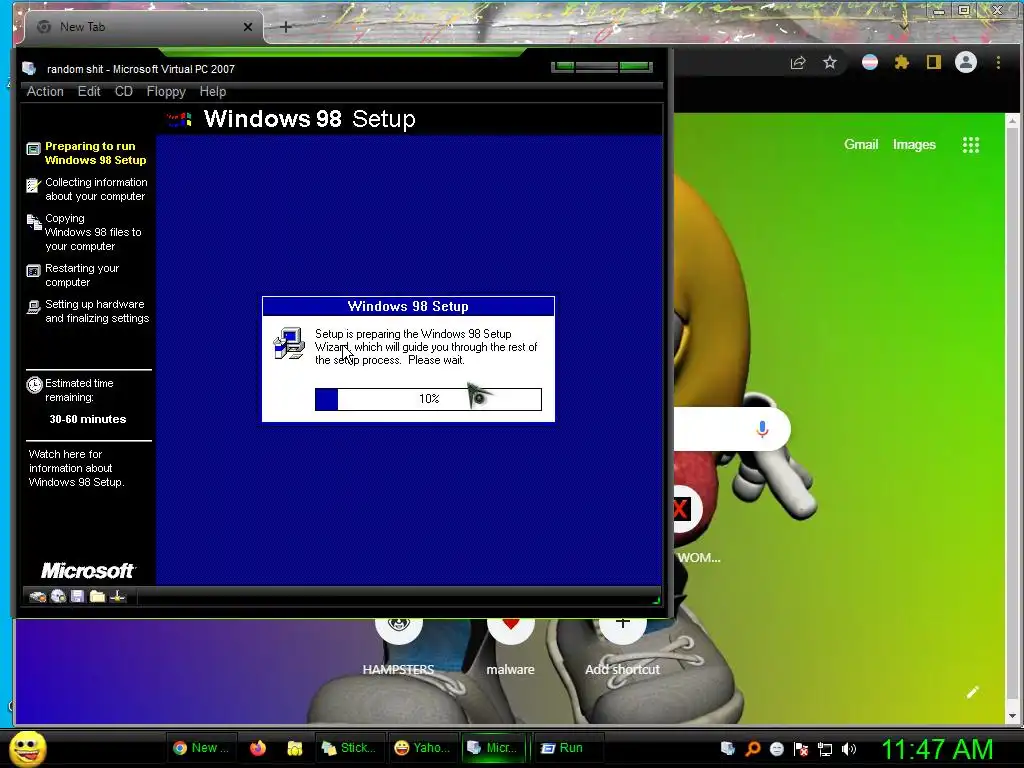Switch to Stick... taskbar button
Viewport: 1024px width, 768px height.
(350, 748)
